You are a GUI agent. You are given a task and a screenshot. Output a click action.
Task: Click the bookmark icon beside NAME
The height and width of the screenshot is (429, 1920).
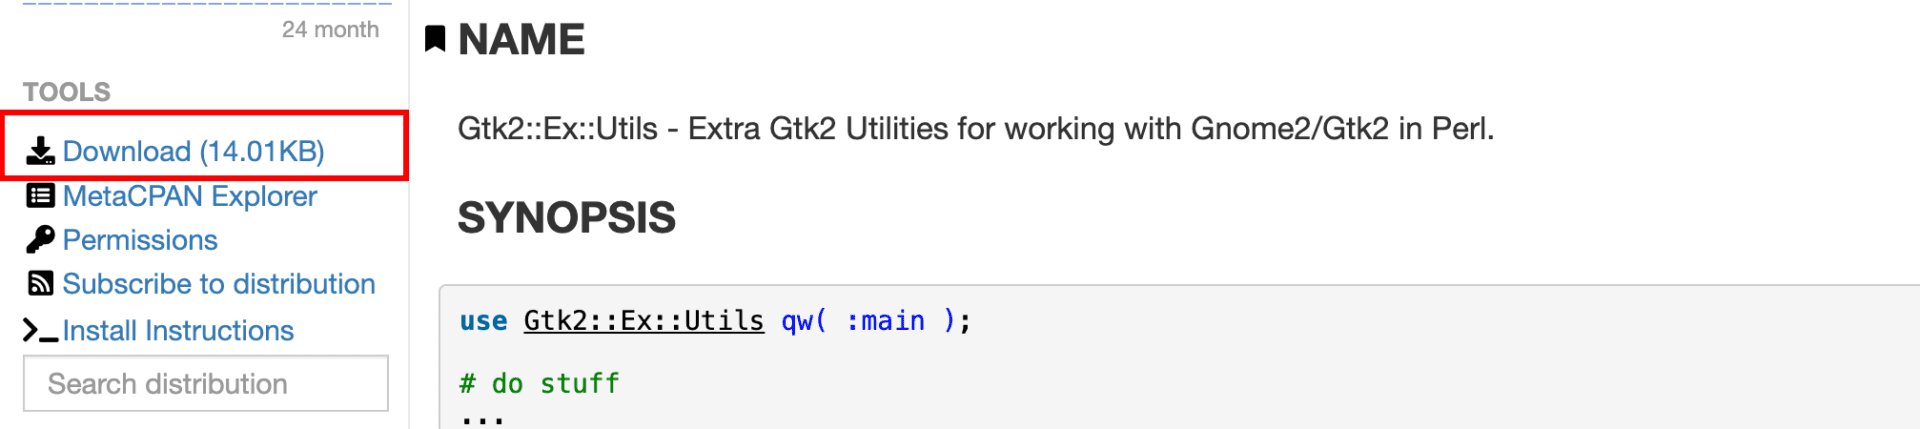click(435, 40)
